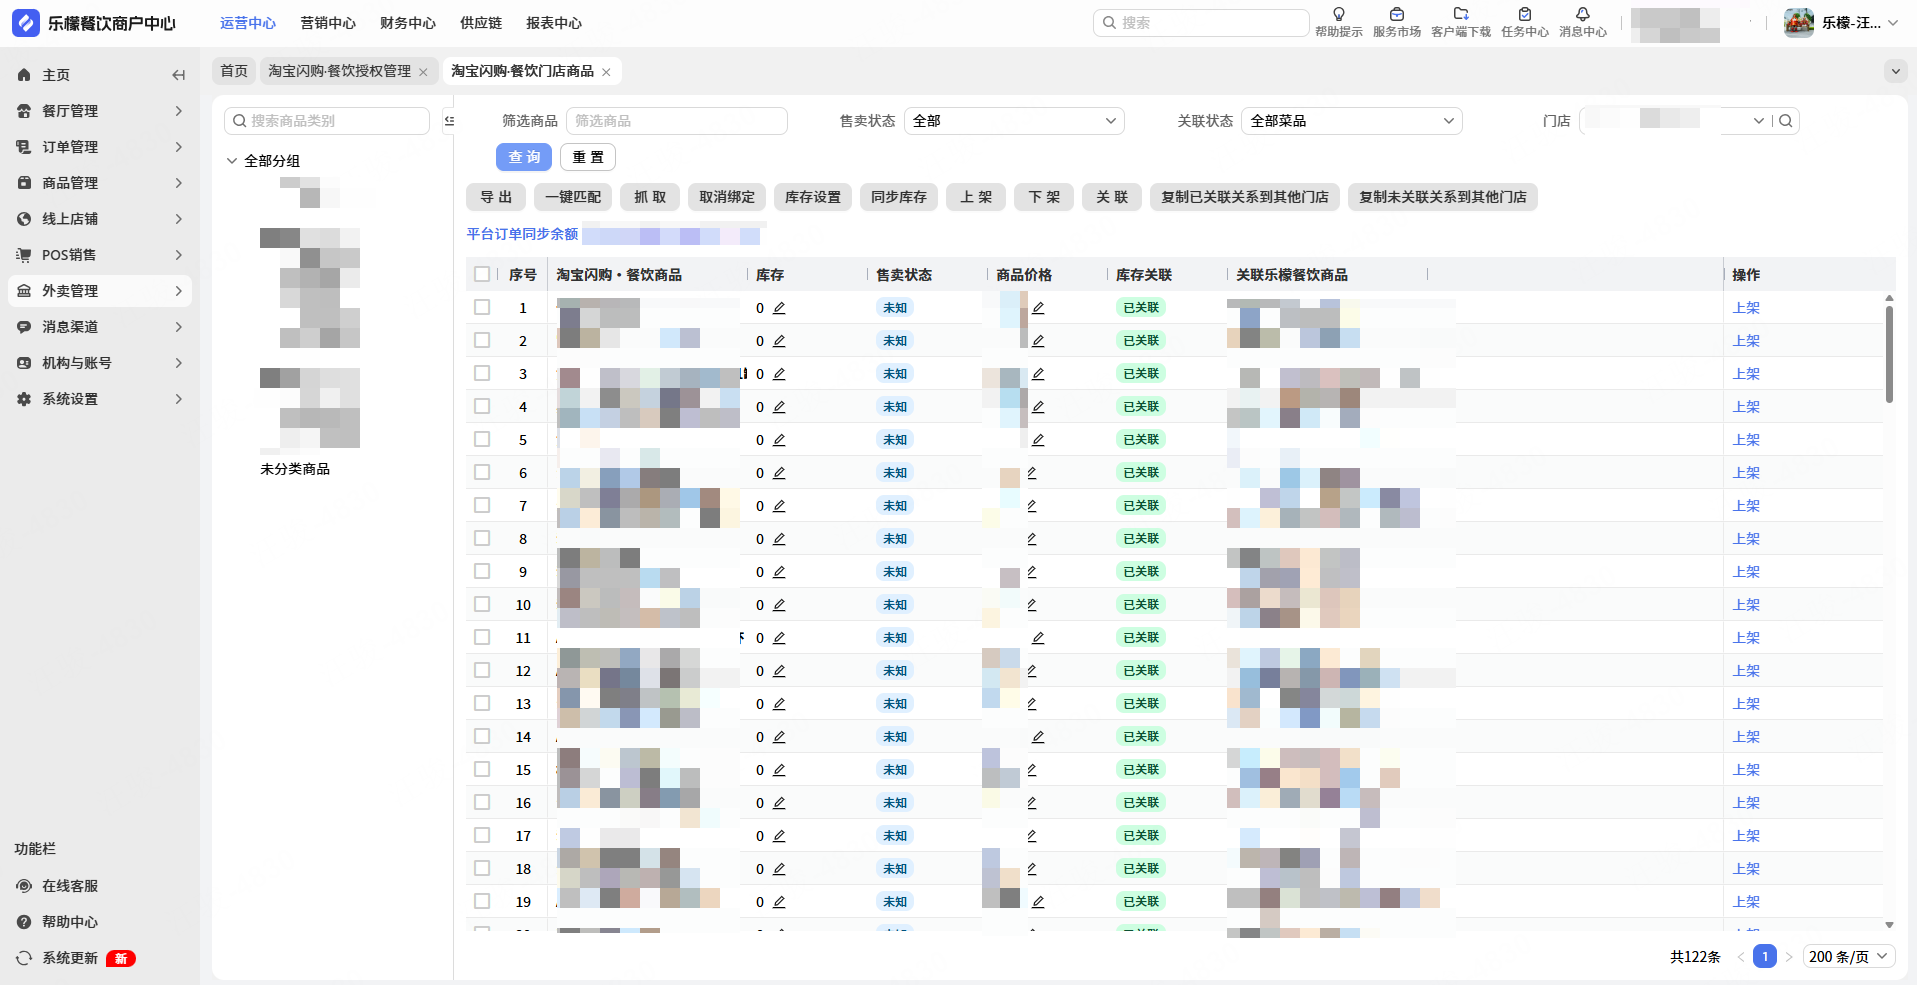Close the 淘宝闪购·餐饮门店商品 tab
Viewport: 1917px width, 985px height.
click(606, 72)
